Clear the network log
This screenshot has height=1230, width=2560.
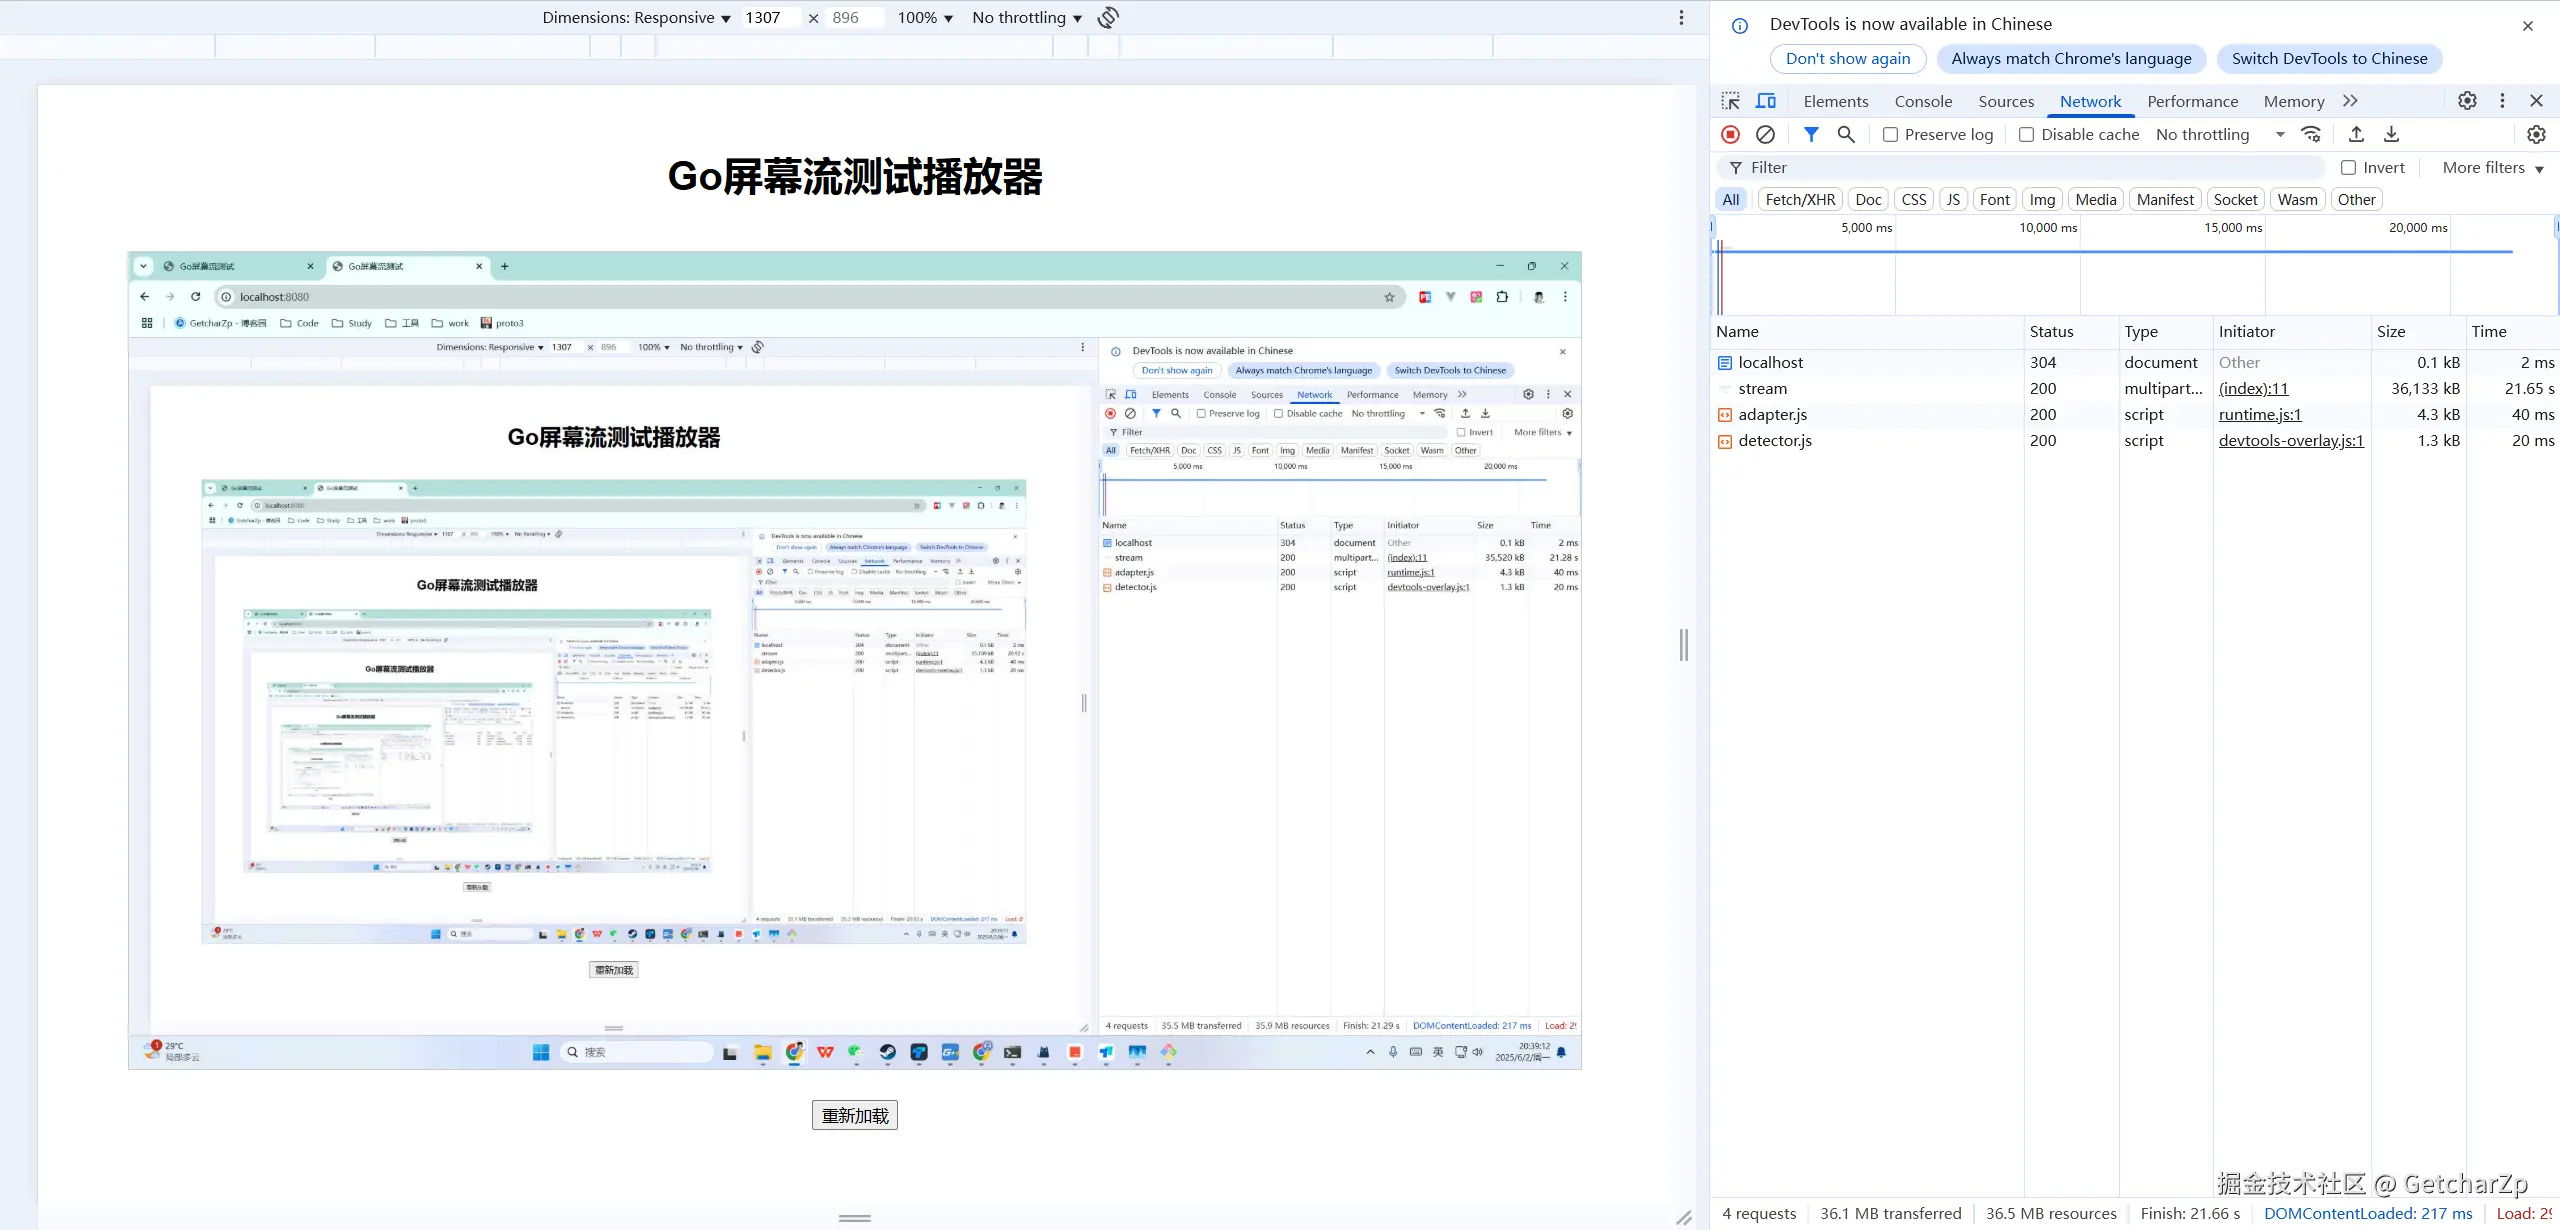pyautogui.click(x=1766, y=134)
